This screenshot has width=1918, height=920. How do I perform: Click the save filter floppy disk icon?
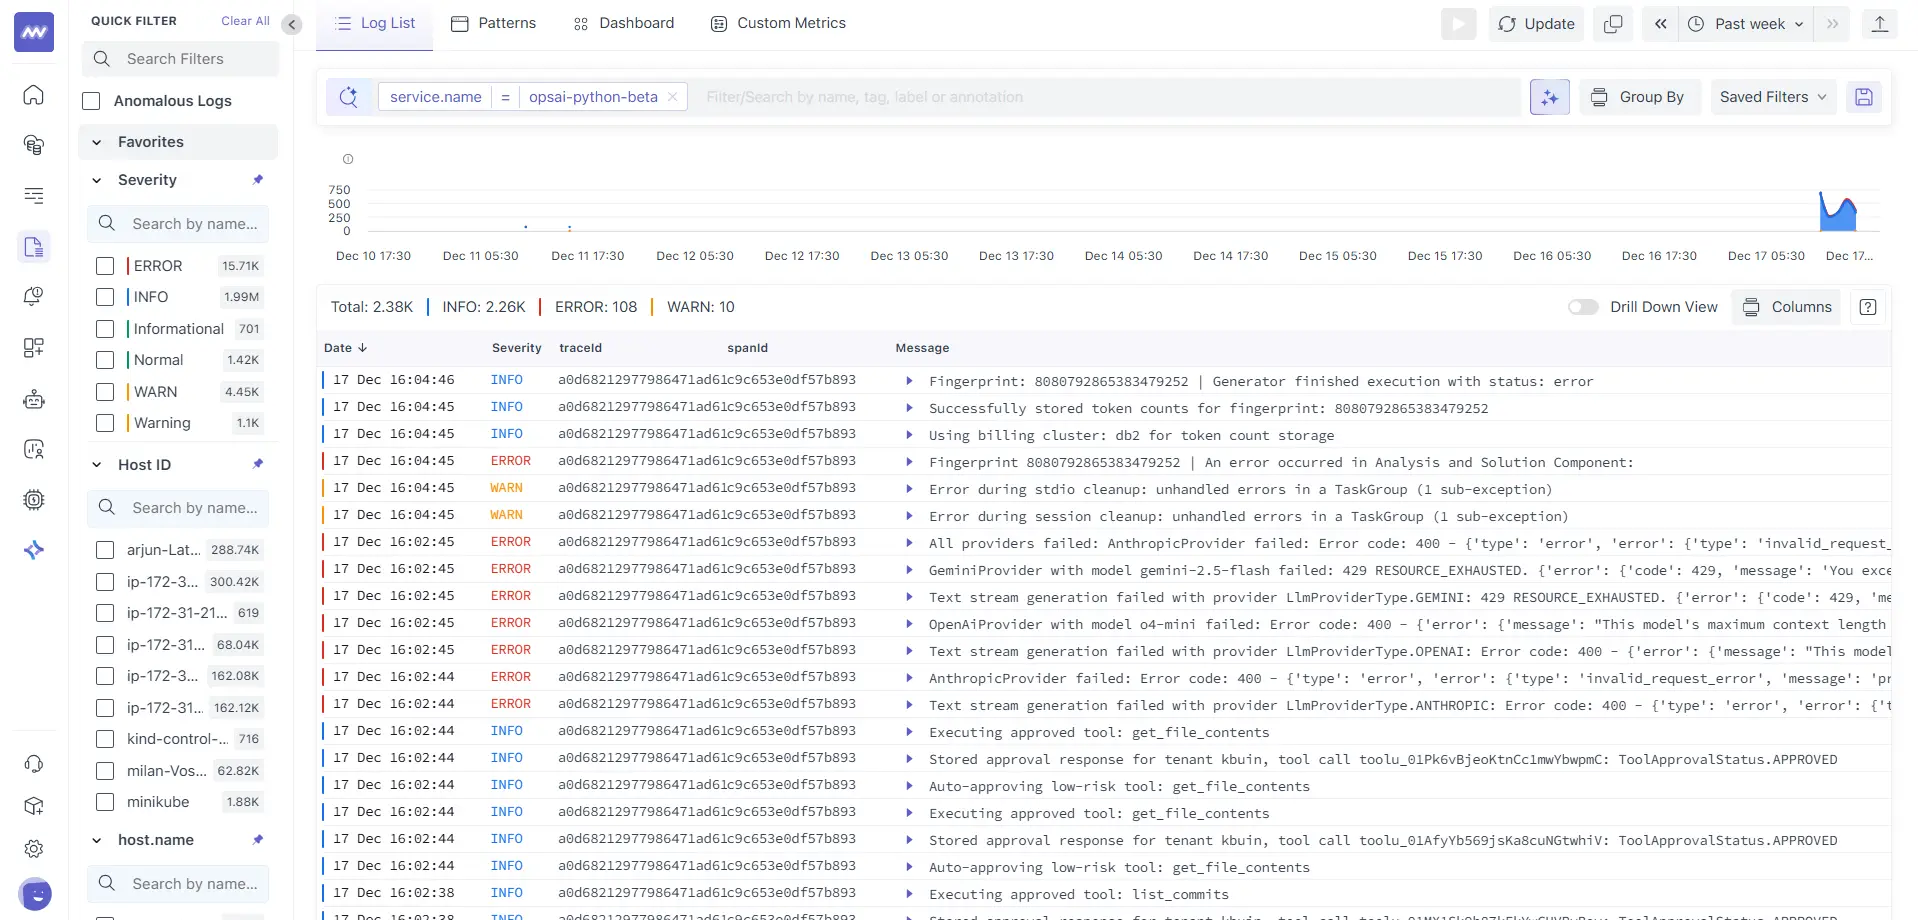(x=1863, y=97)
